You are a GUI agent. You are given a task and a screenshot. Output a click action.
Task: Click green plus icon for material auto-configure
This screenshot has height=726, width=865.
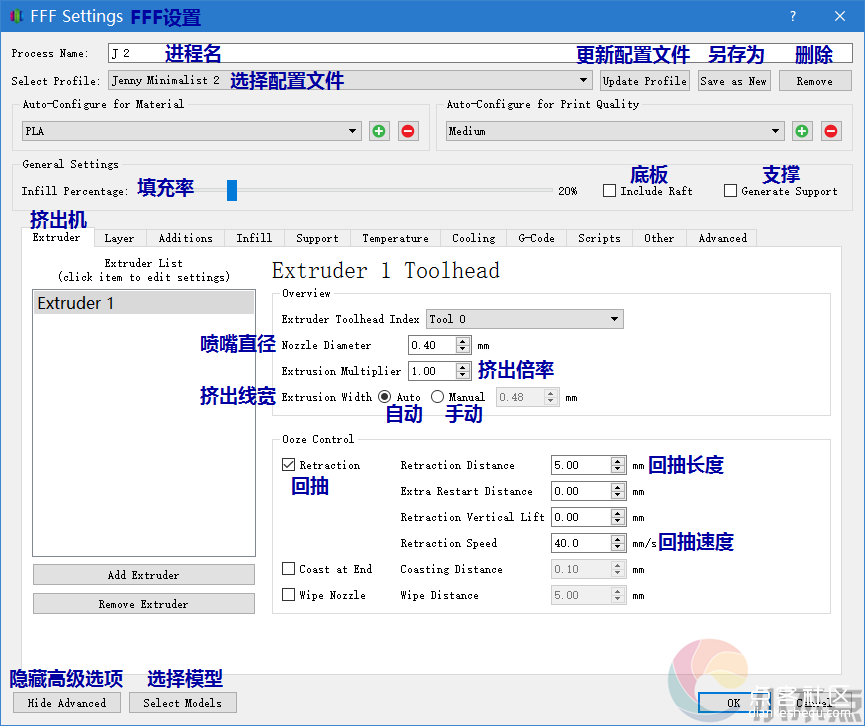pyautogui.click(x=379, y=131)
